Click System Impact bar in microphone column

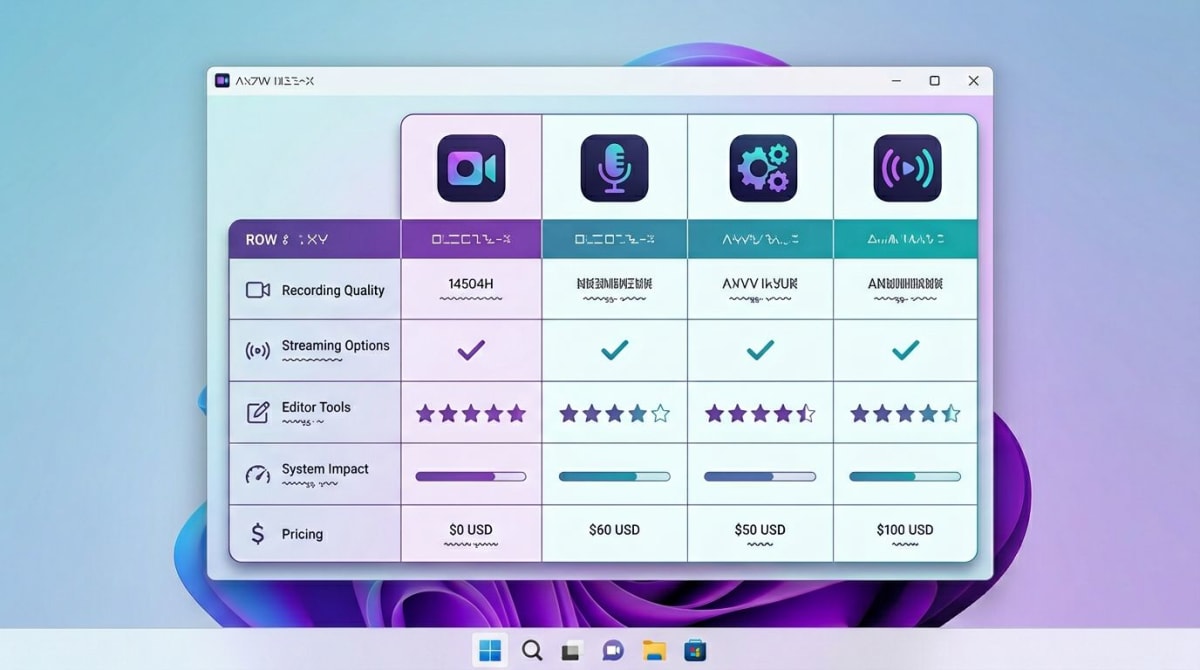[615, 477]
